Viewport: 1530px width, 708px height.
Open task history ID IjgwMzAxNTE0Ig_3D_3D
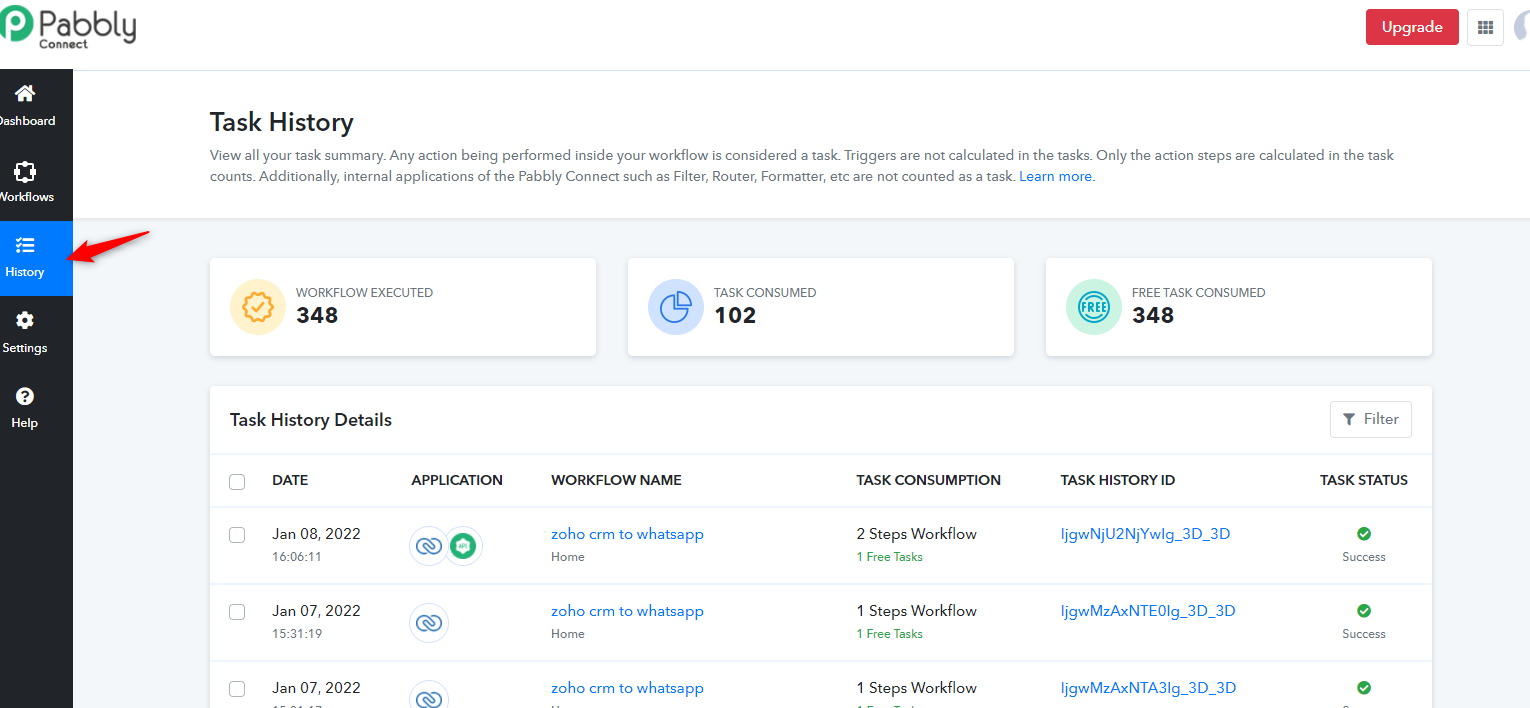tap(1148, 611)
